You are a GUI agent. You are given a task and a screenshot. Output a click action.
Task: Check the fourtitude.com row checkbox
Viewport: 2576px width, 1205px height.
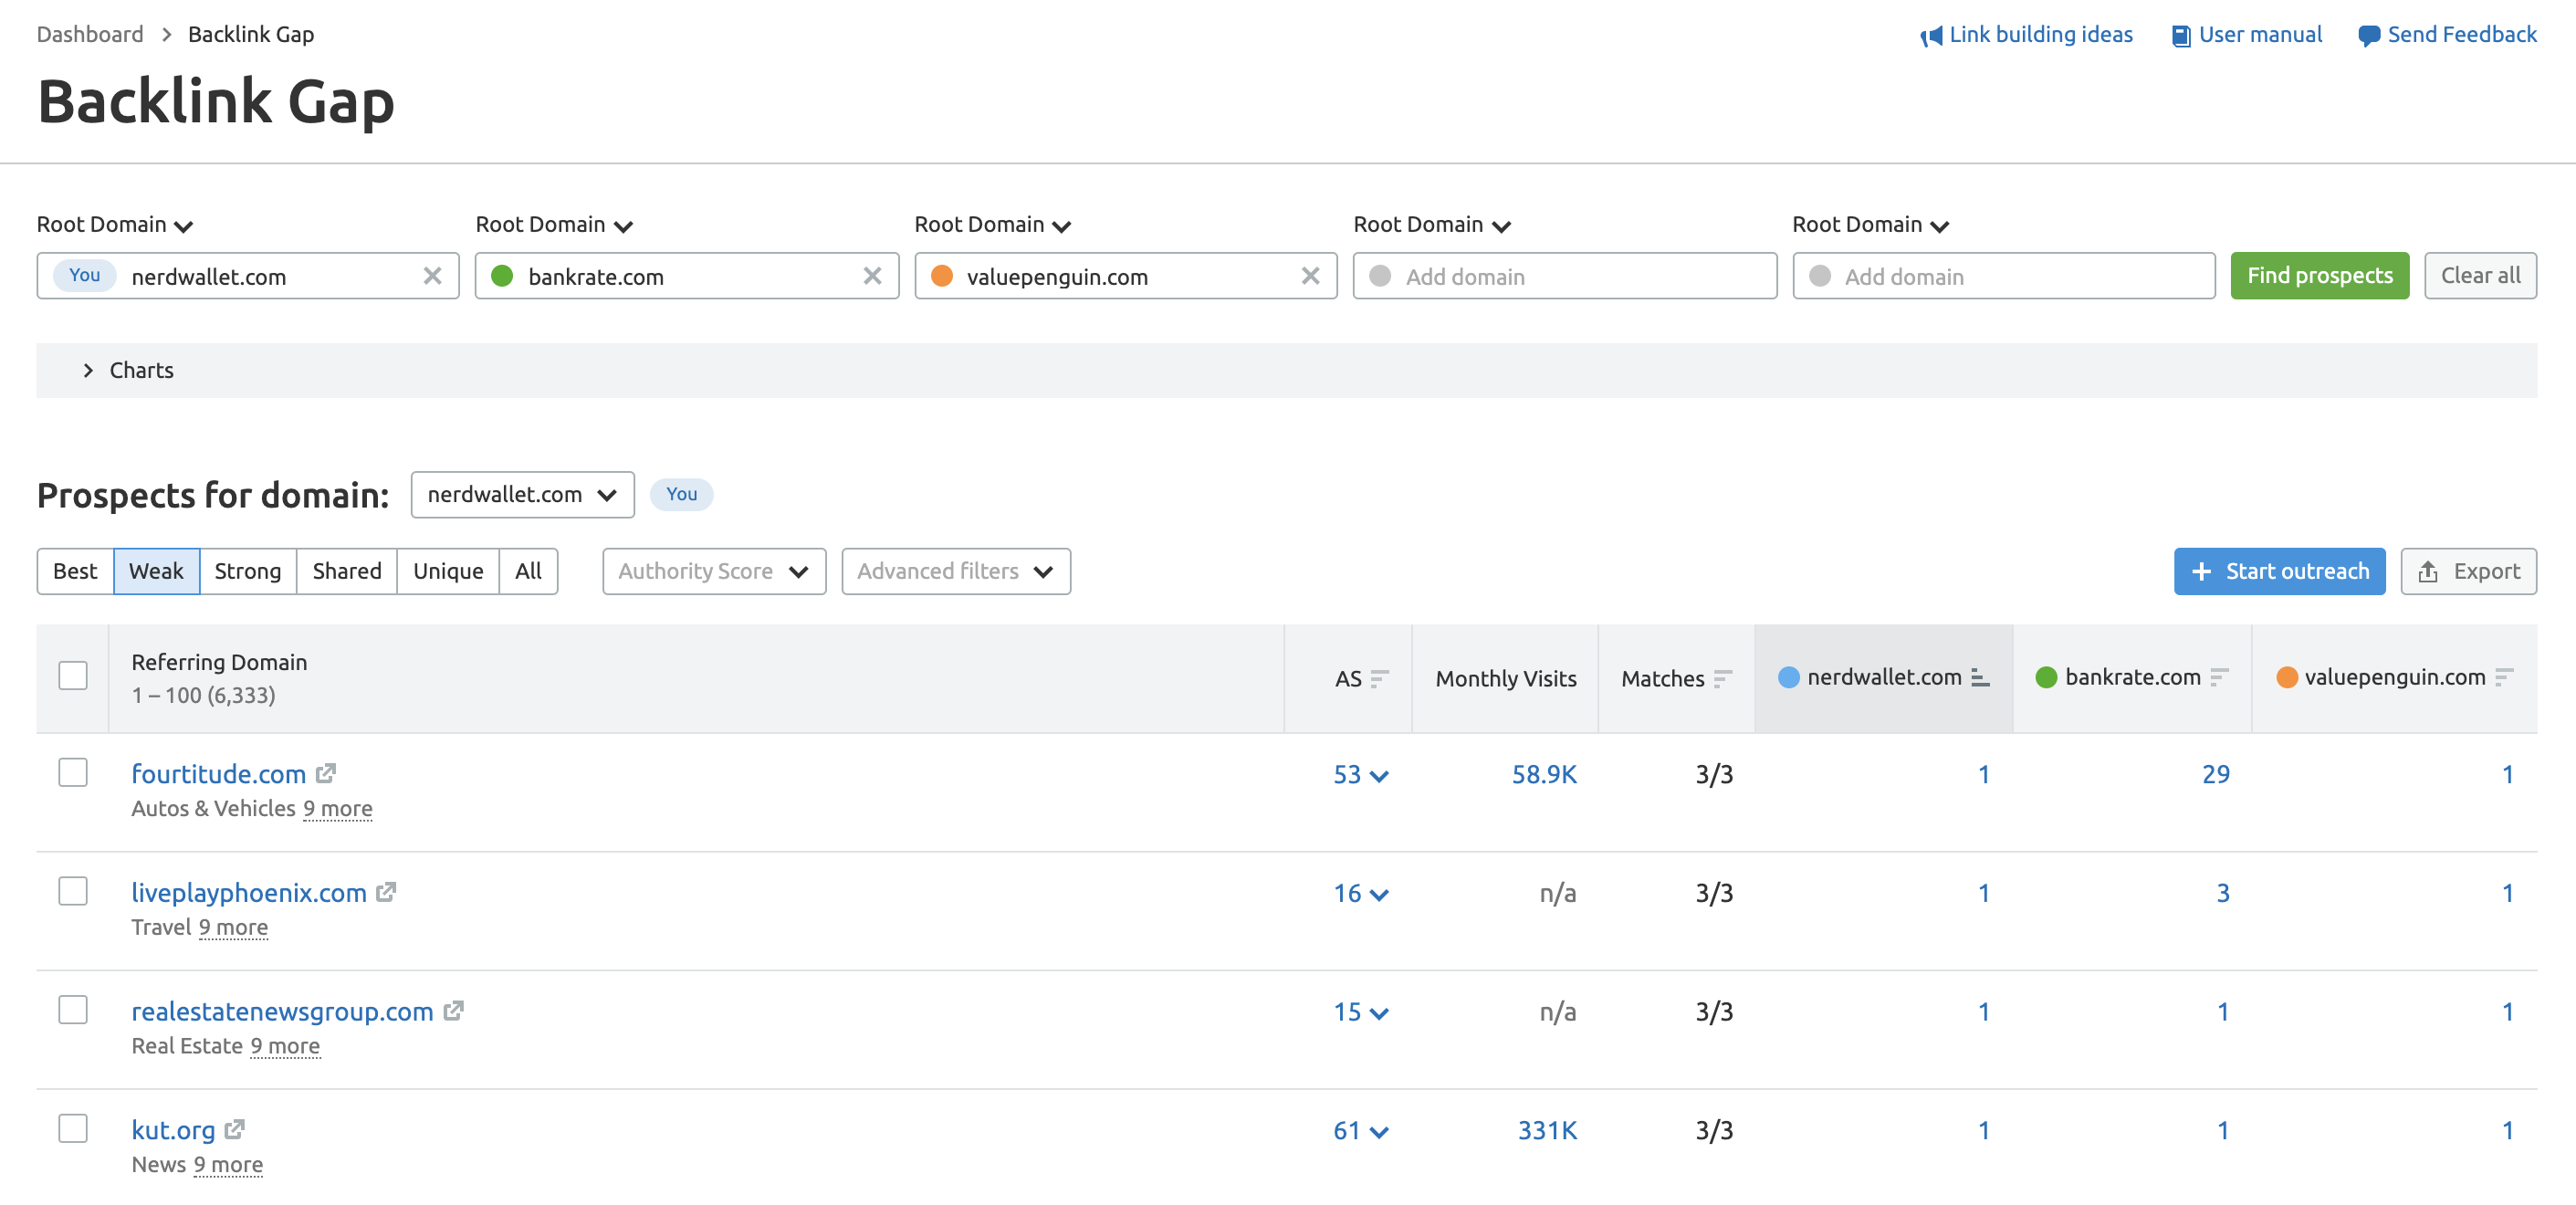73,772
